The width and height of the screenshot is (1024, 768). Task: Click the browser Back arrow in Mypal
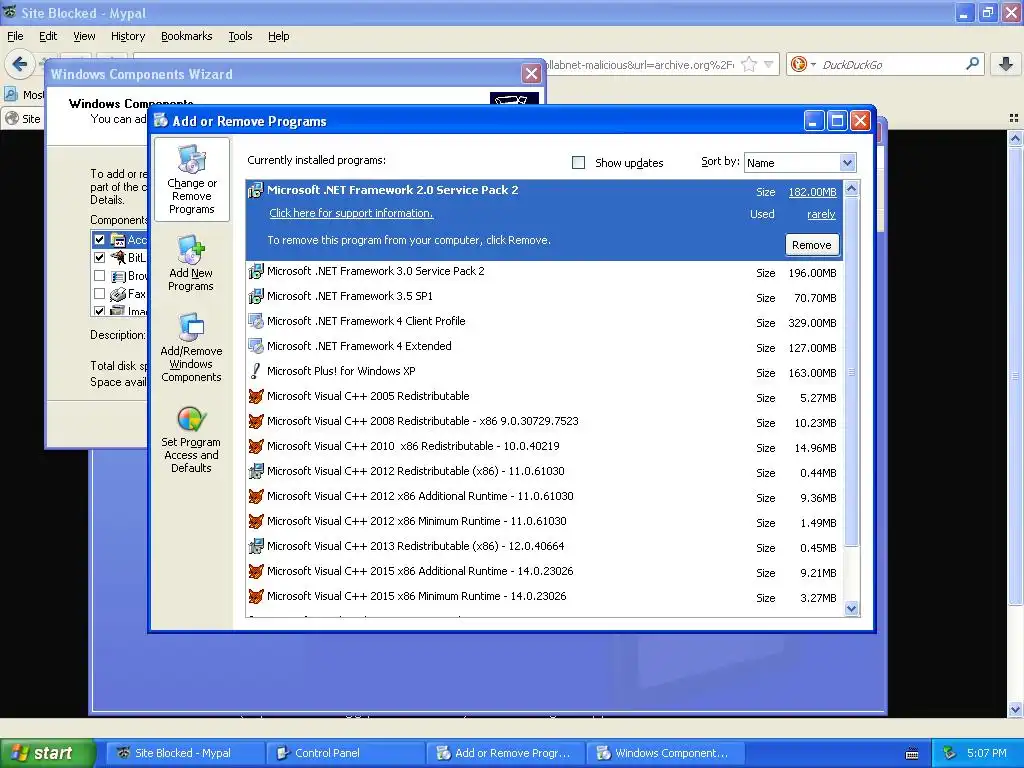20,64
